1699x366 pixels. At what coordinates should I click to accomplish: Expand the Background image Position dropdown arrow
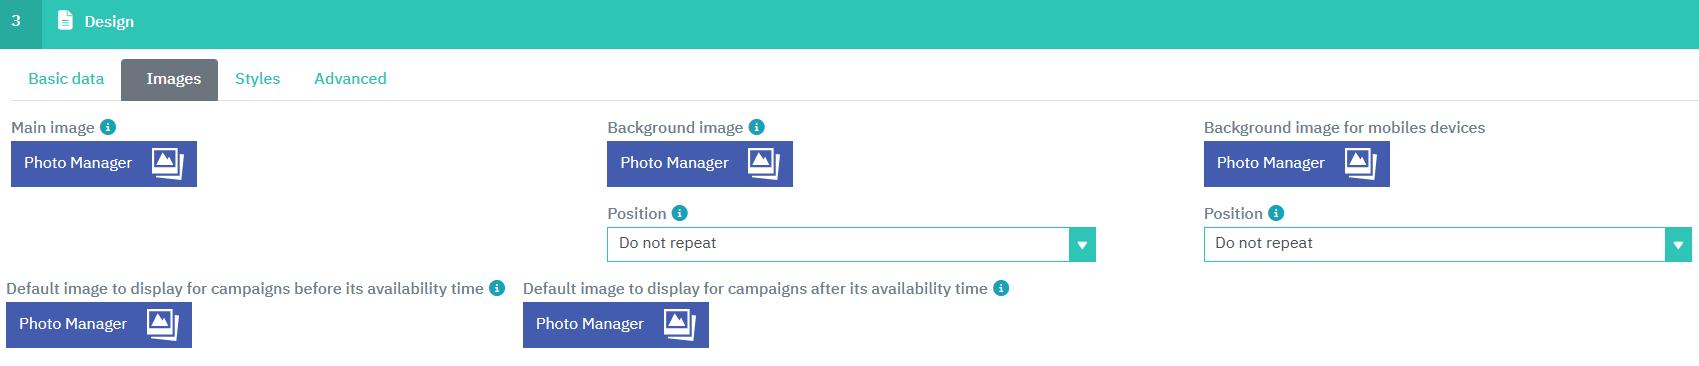coord(1082,245)
